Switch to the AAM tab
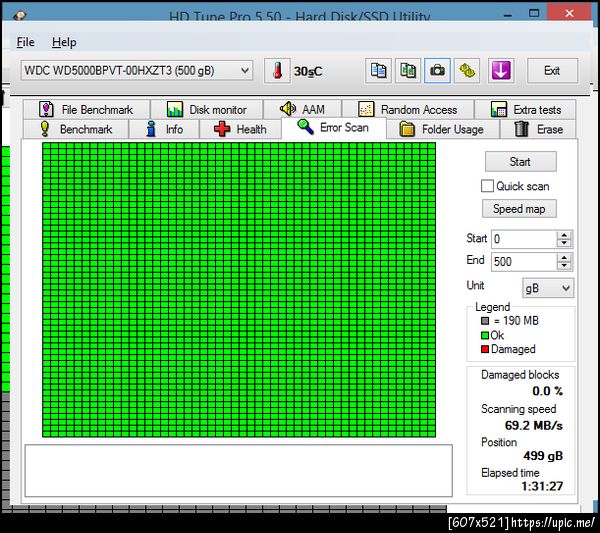 (x=302, y=109)
